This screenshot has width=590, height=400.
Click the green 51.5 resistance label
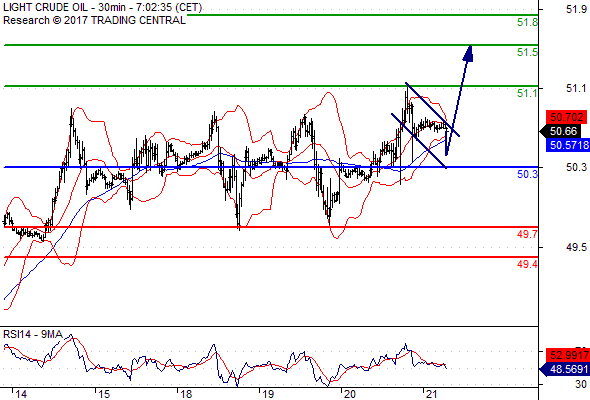tap(527, 52)
